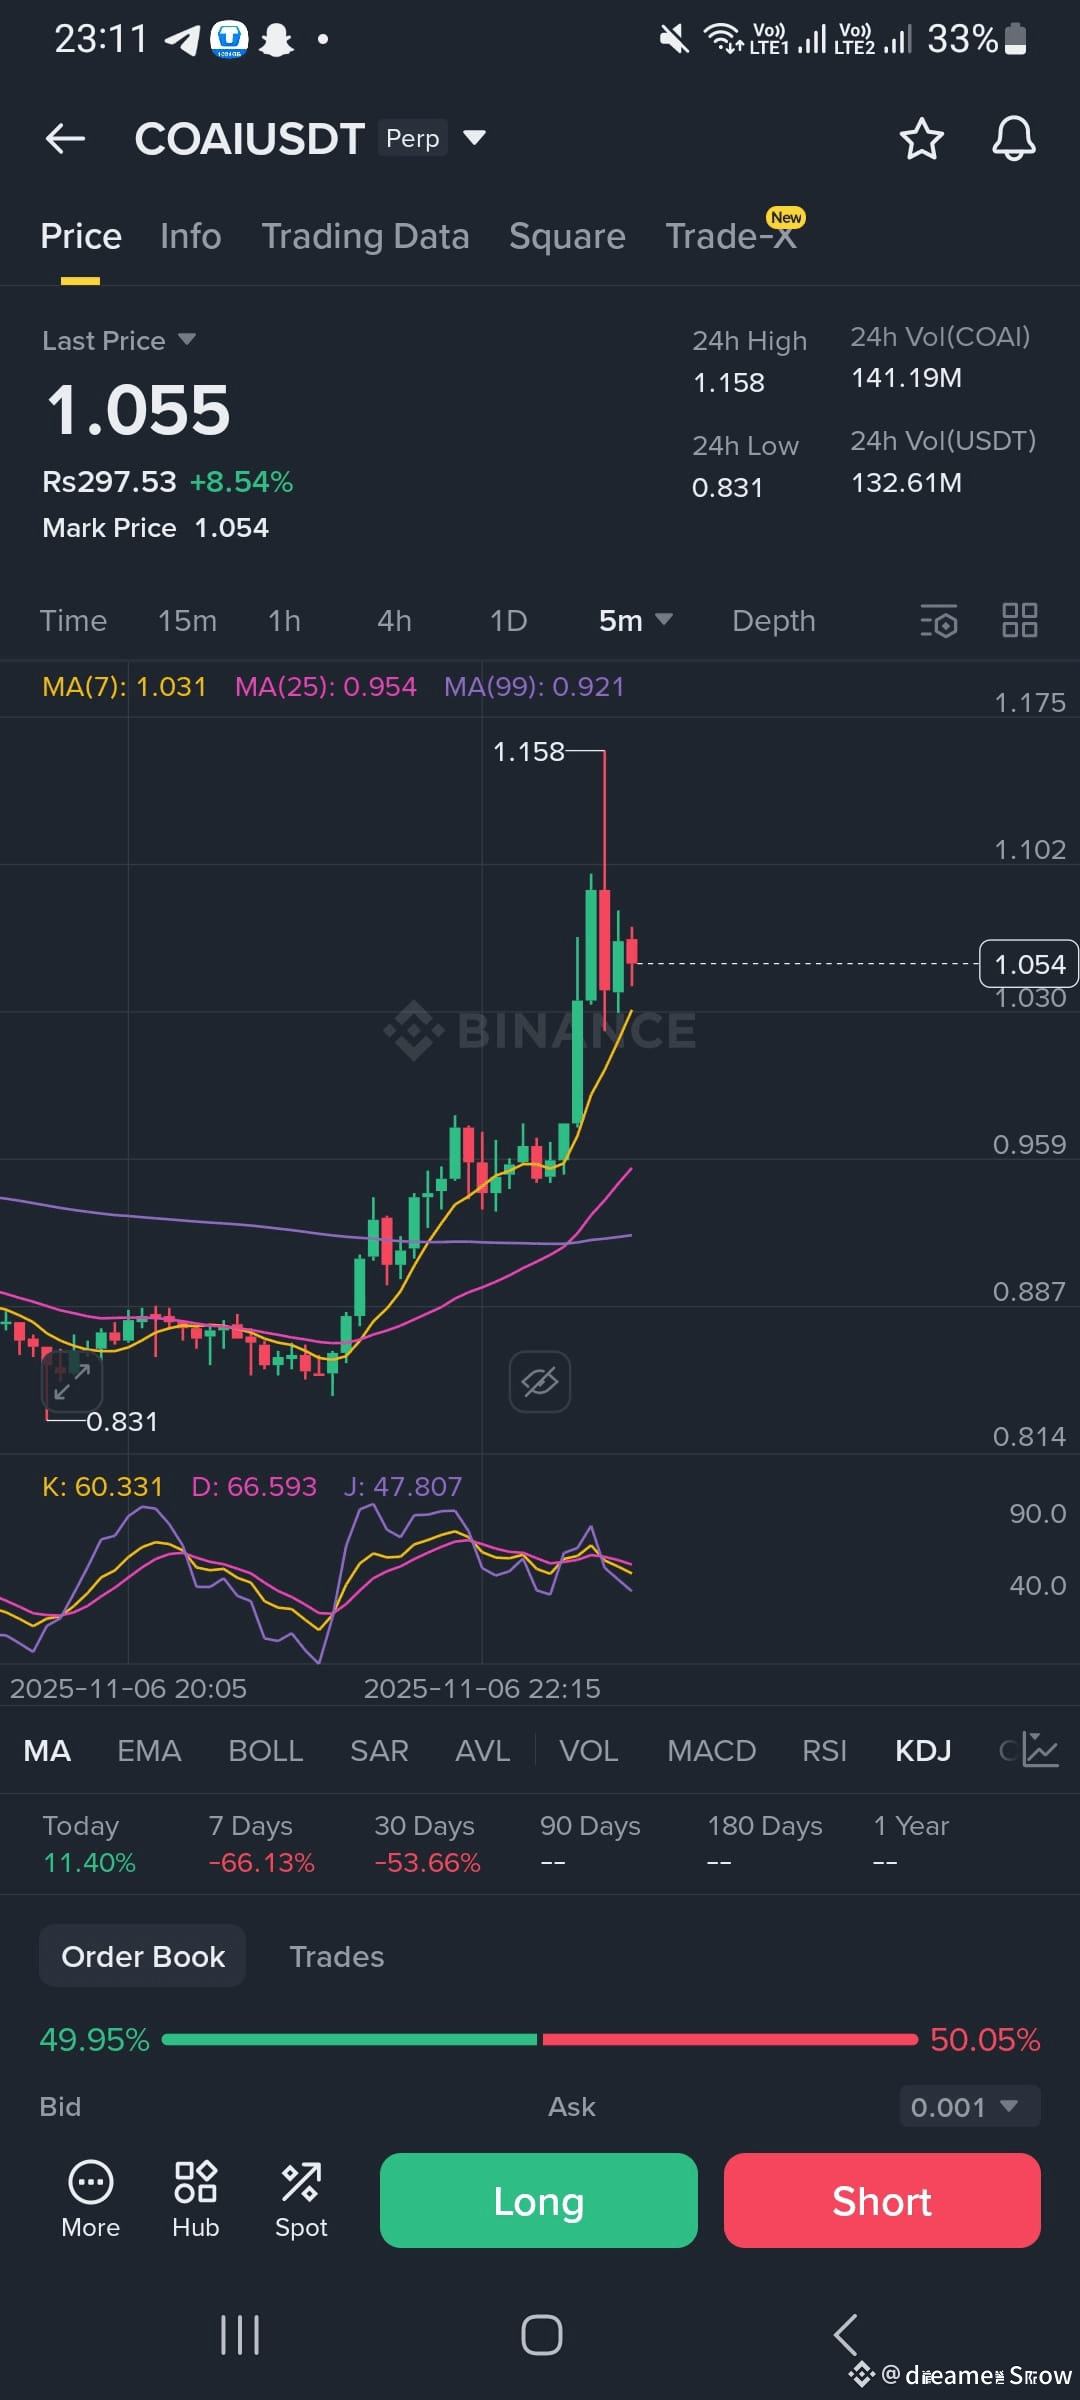Tap battery indicator in status bar
The width and height of the screenshot is (1080, 2400).
[x=1015, y=39]
